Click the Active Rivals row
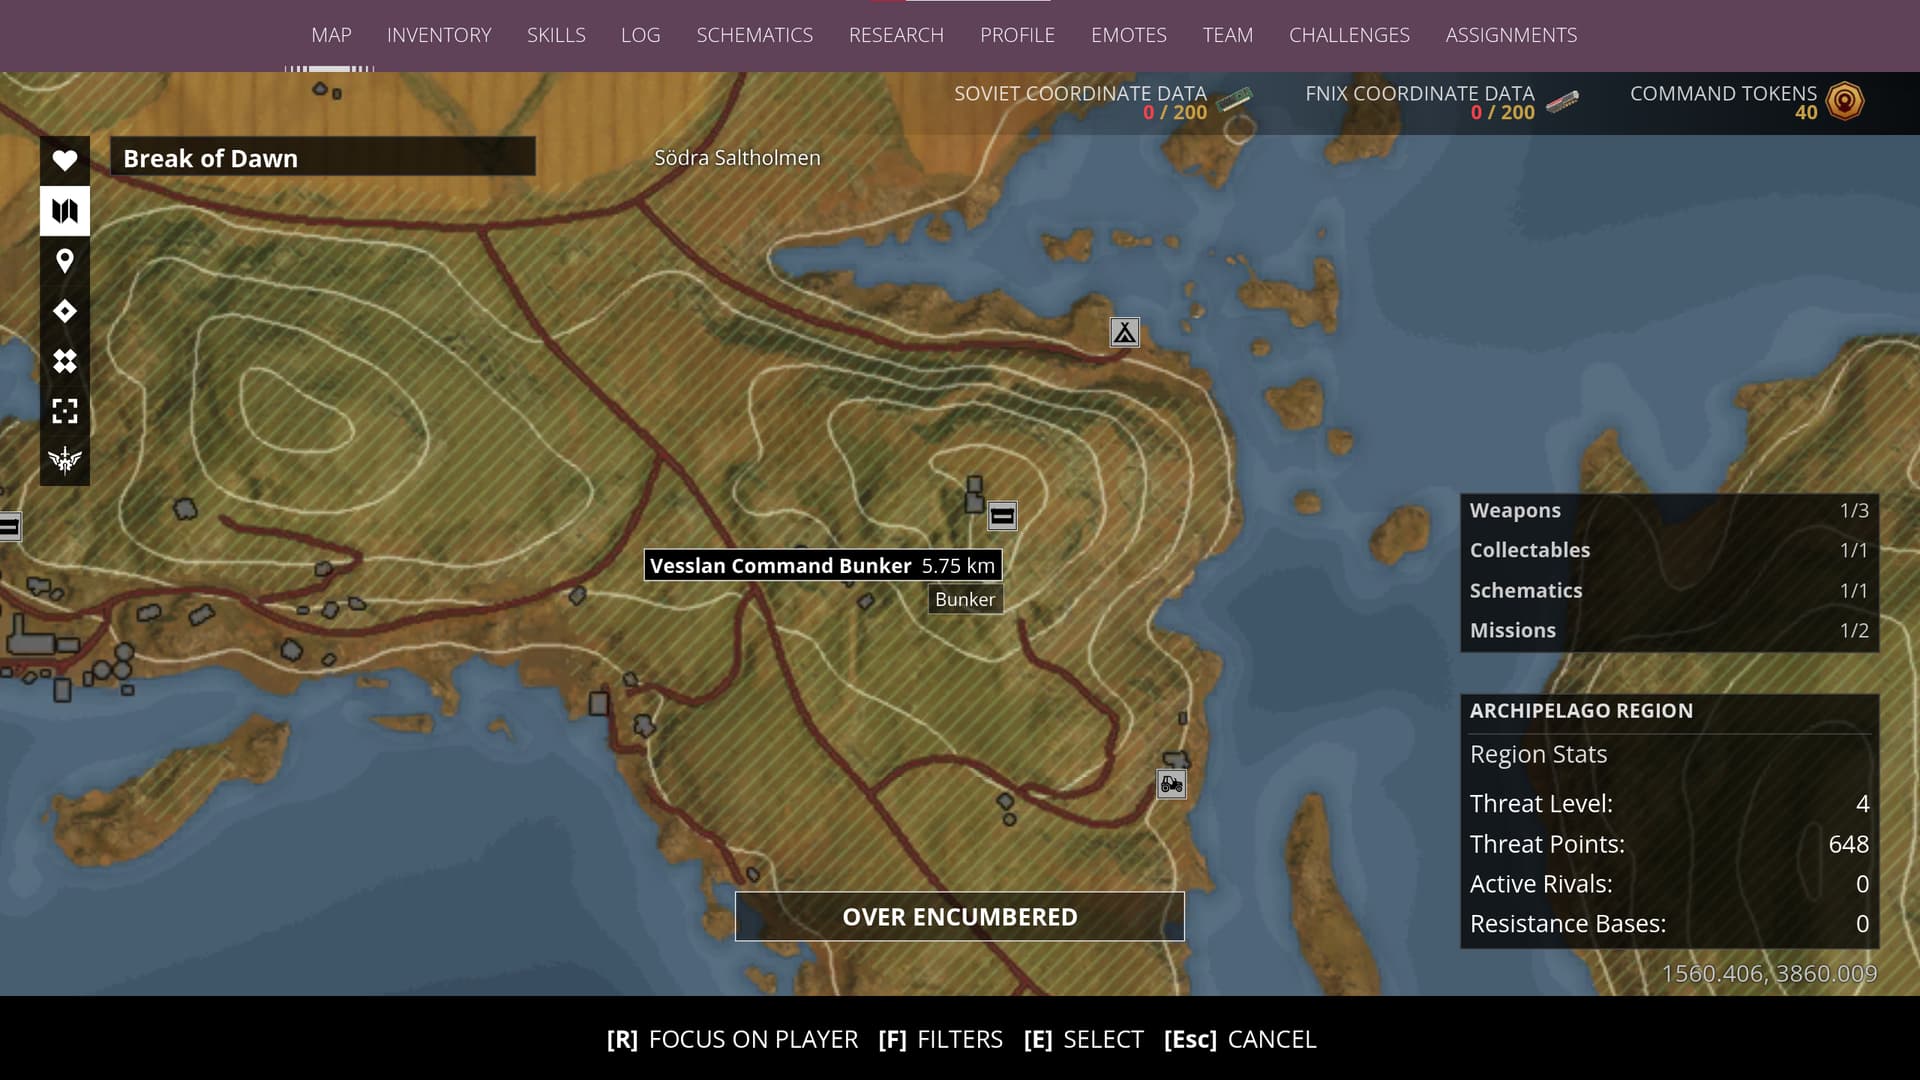 tap(1669, 884)
